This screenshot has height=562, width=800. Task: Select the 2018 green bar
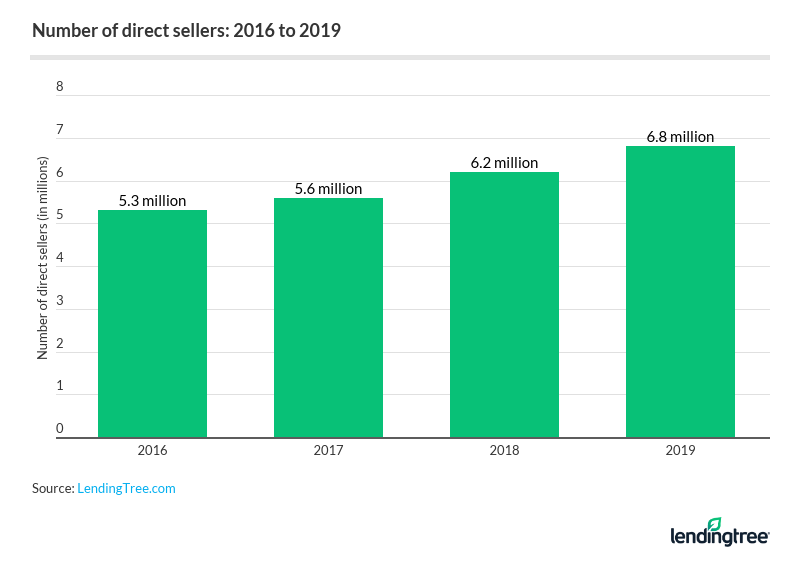[x=504, y=304]
